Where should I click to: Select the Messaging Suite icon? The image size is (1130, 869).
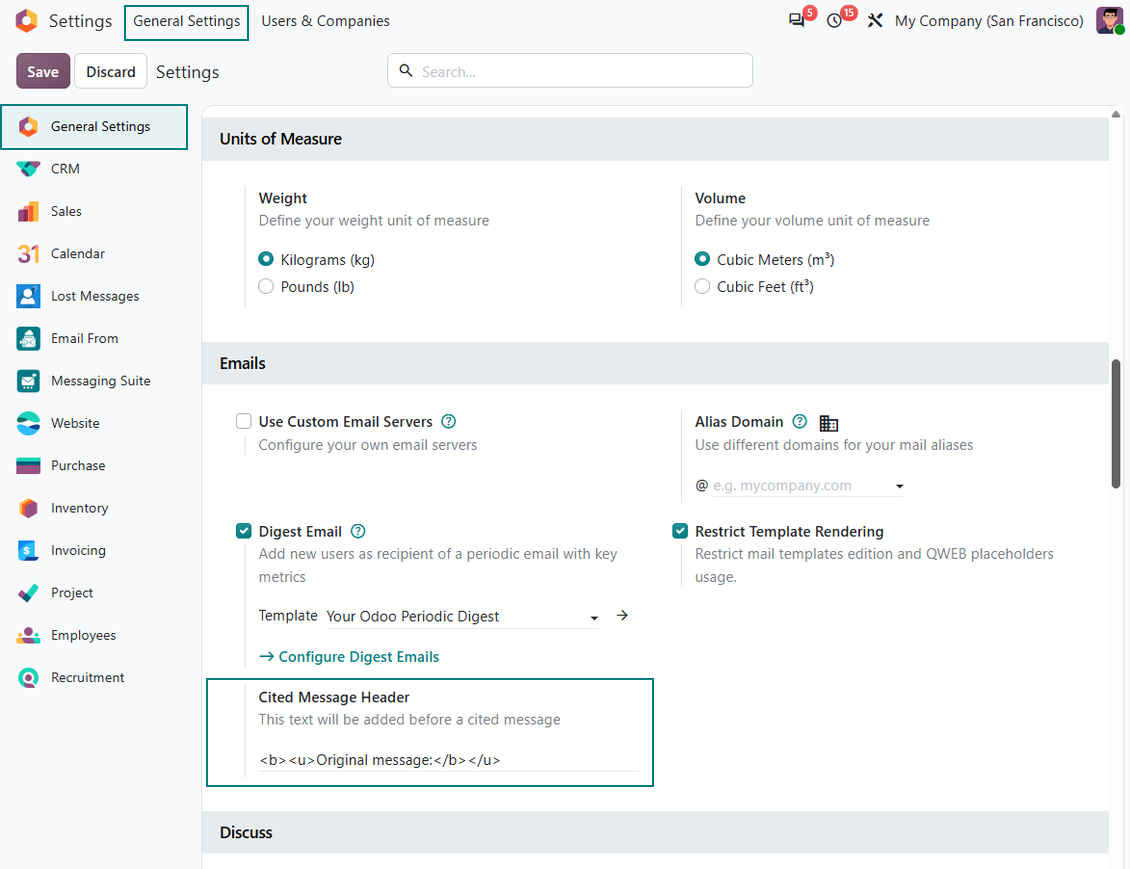[x=28, y=381]
